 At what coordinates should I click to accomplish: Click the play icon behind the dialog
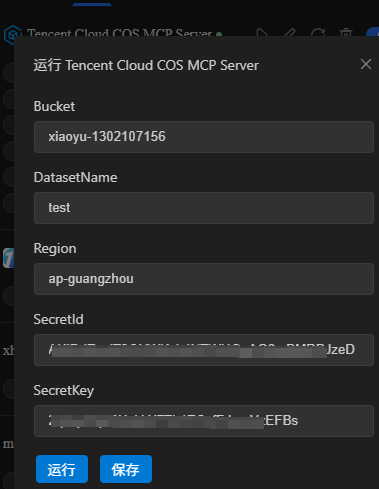(262, 32)
